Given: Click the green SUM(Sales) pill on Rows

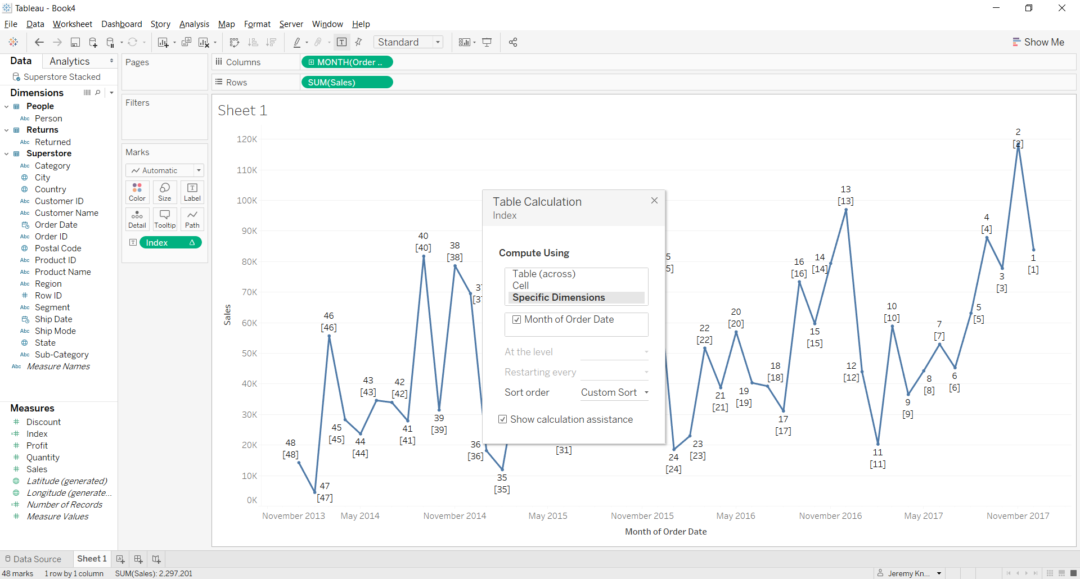Looking at the screenshot, I should (347, 82).
